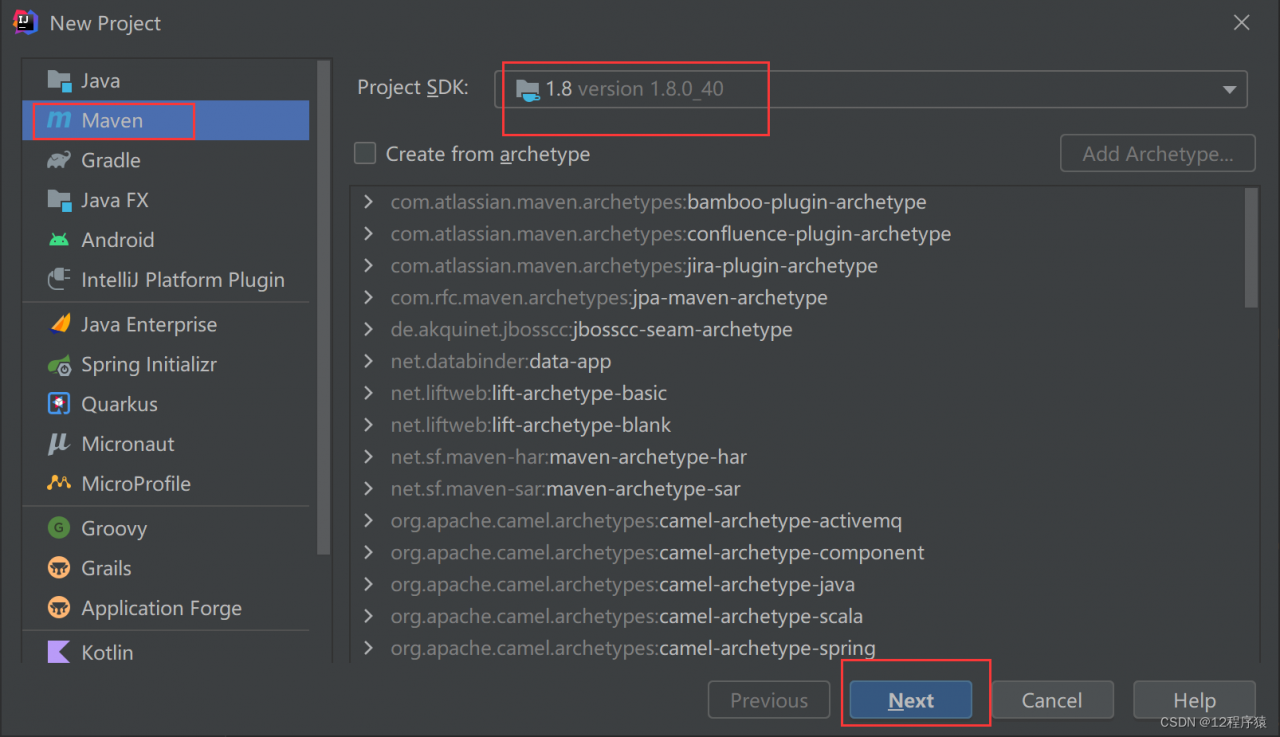Click the Next button

tap(911, 701)
